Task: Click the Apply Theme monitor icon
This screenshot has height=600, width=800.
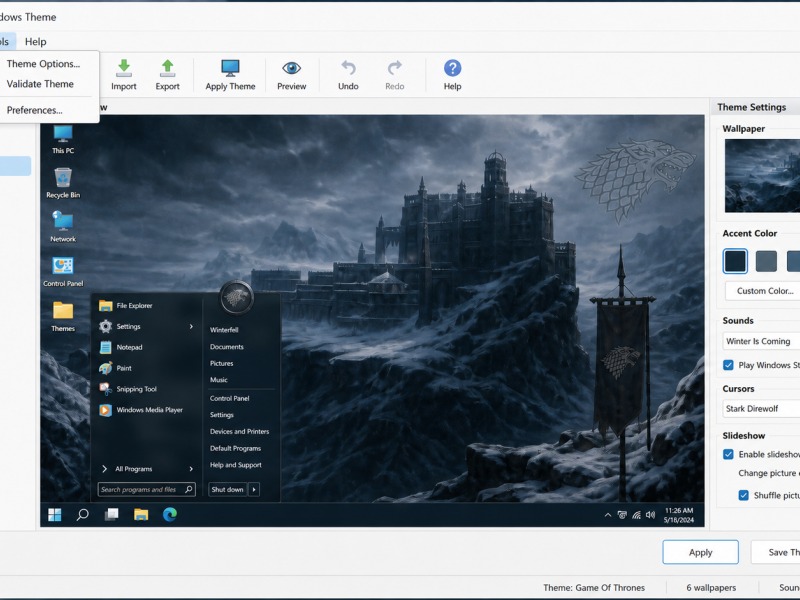Action: pos(230,68)
